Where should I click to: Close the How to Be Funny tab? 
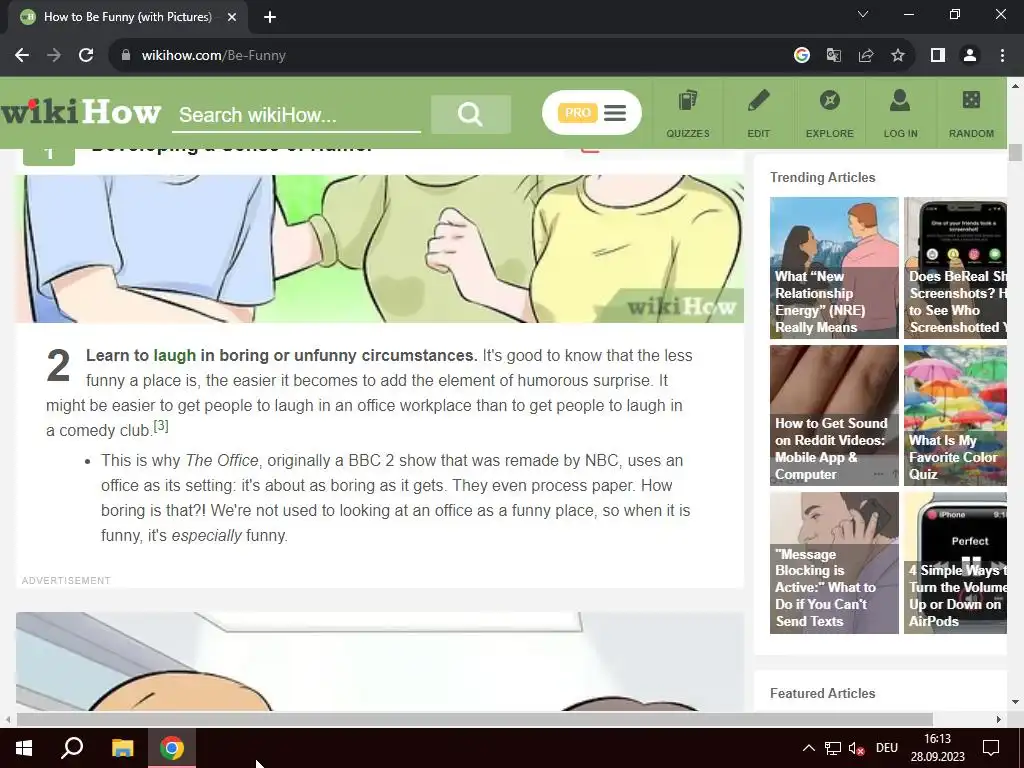232,17
